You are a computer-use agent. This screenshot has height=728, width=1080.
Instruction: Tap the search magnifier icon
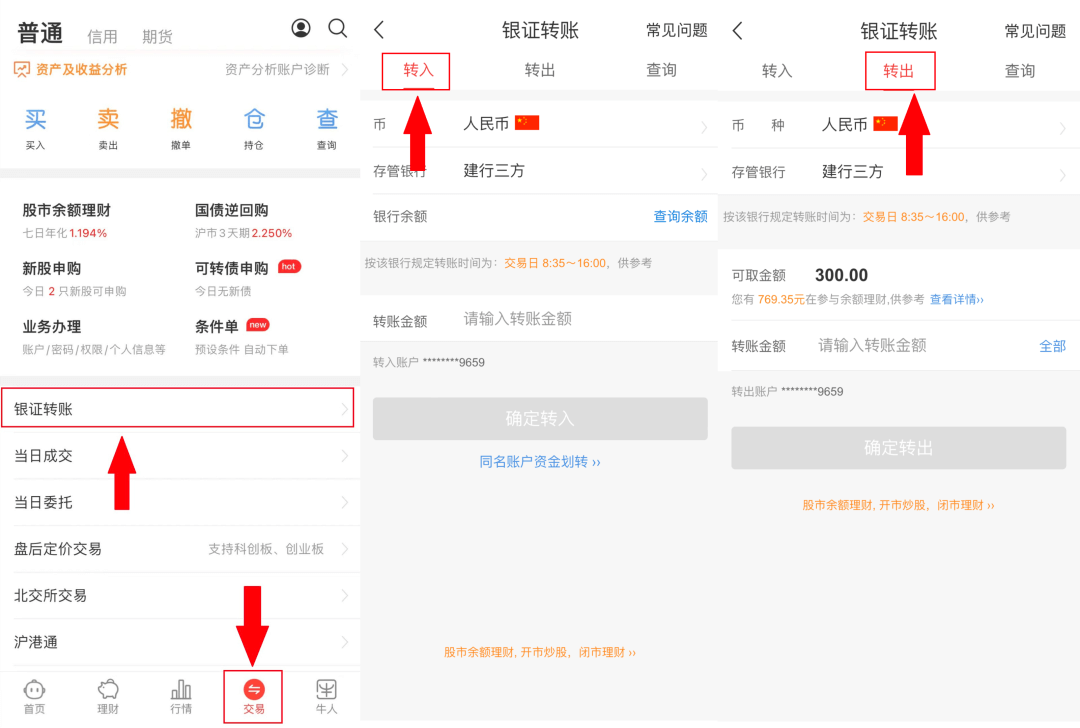338,28
